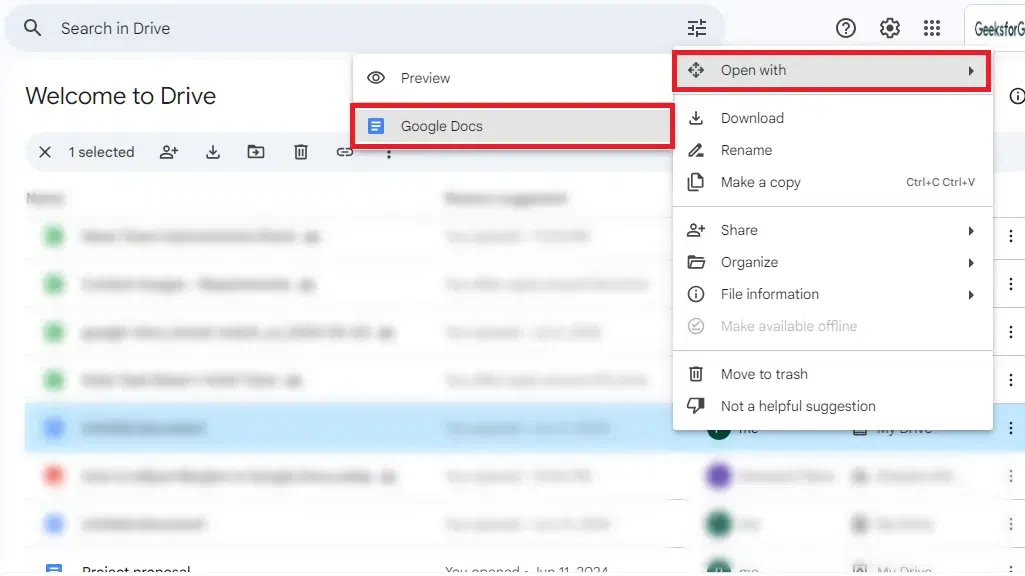The image size is (1025, 576).
Task: Open the toolbar more actions dots
Action: pos(388,154)
